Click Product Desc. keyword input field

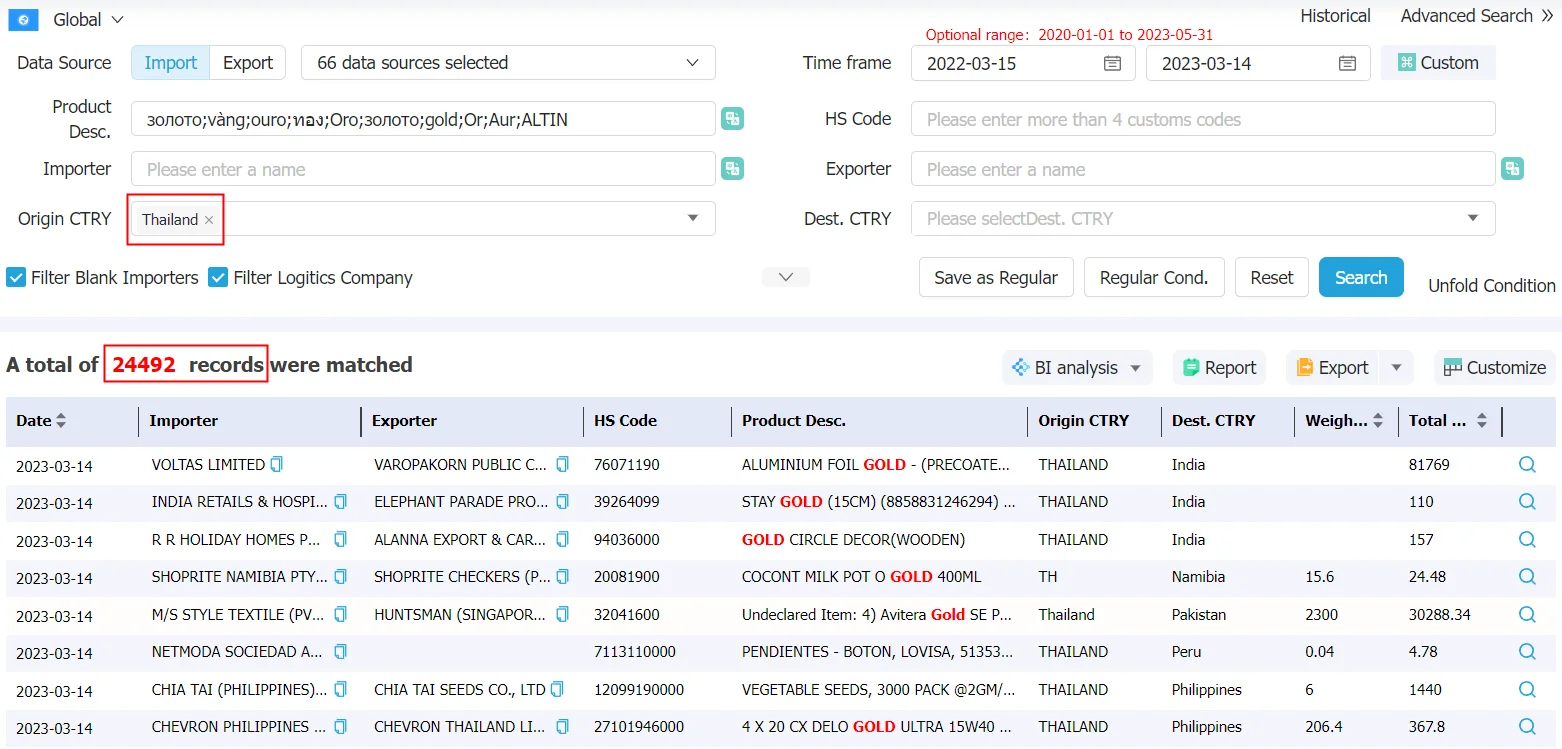[424, 119]
